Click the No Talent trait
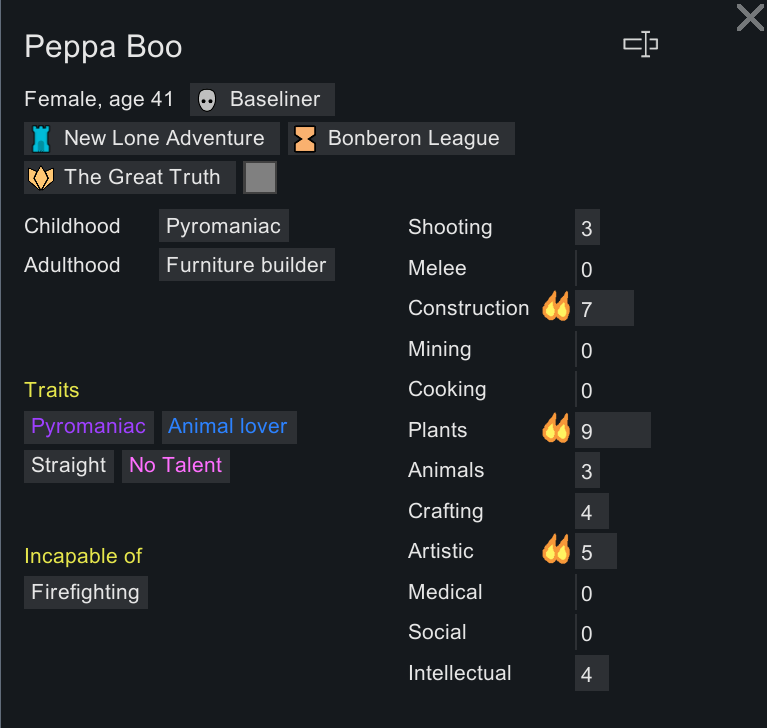This screenshot has height=728, width=767. click(176, 466)
